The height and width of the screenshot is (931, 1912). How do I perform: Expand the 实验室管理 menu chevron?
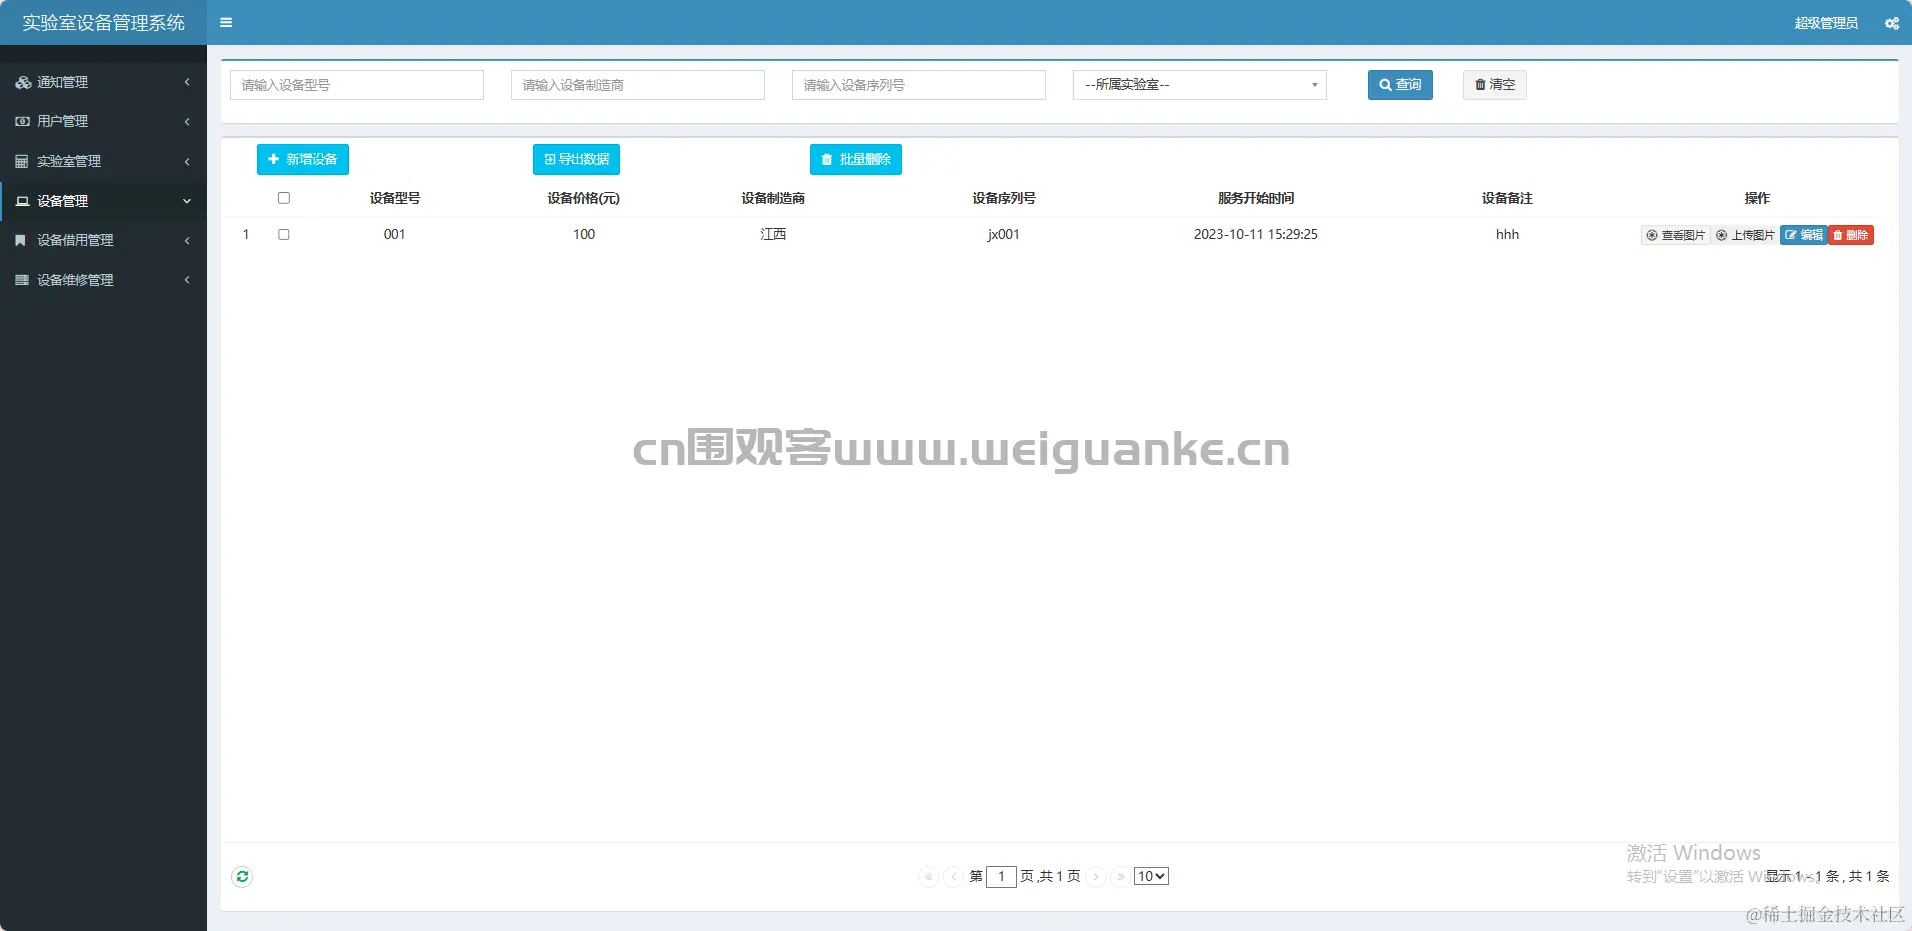tap(187, 161)
